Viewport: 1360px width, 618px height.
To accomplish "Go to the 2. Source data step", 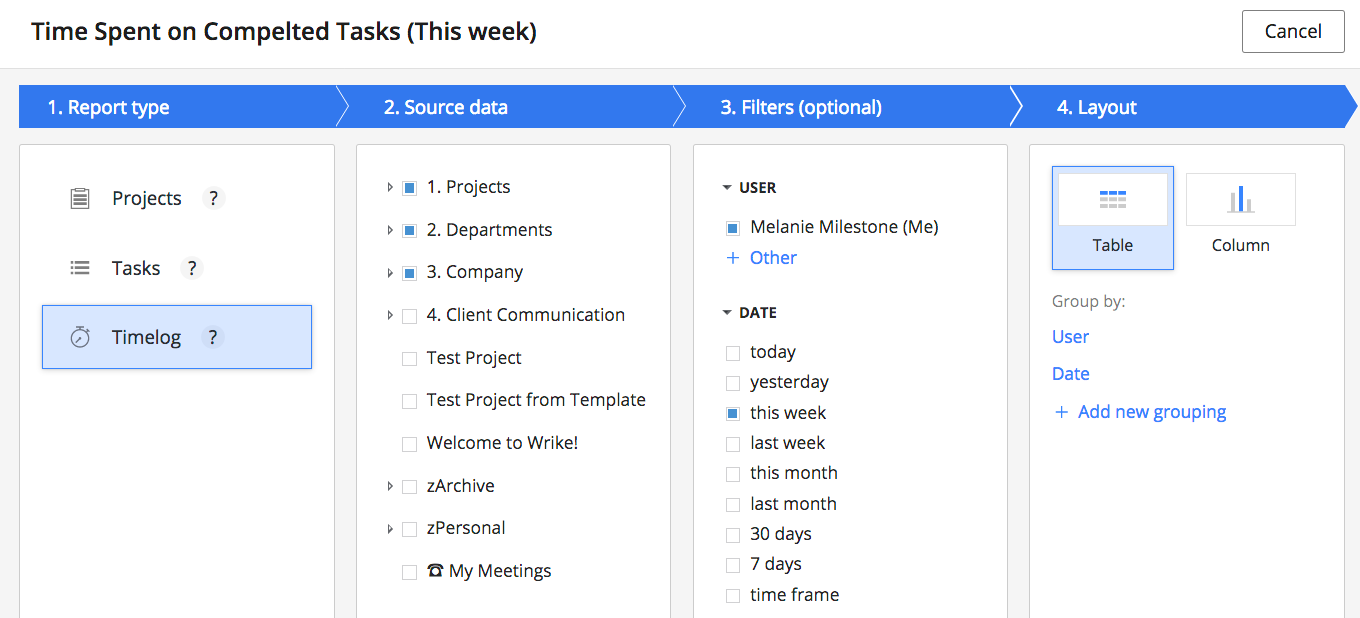I will (446, 108).
